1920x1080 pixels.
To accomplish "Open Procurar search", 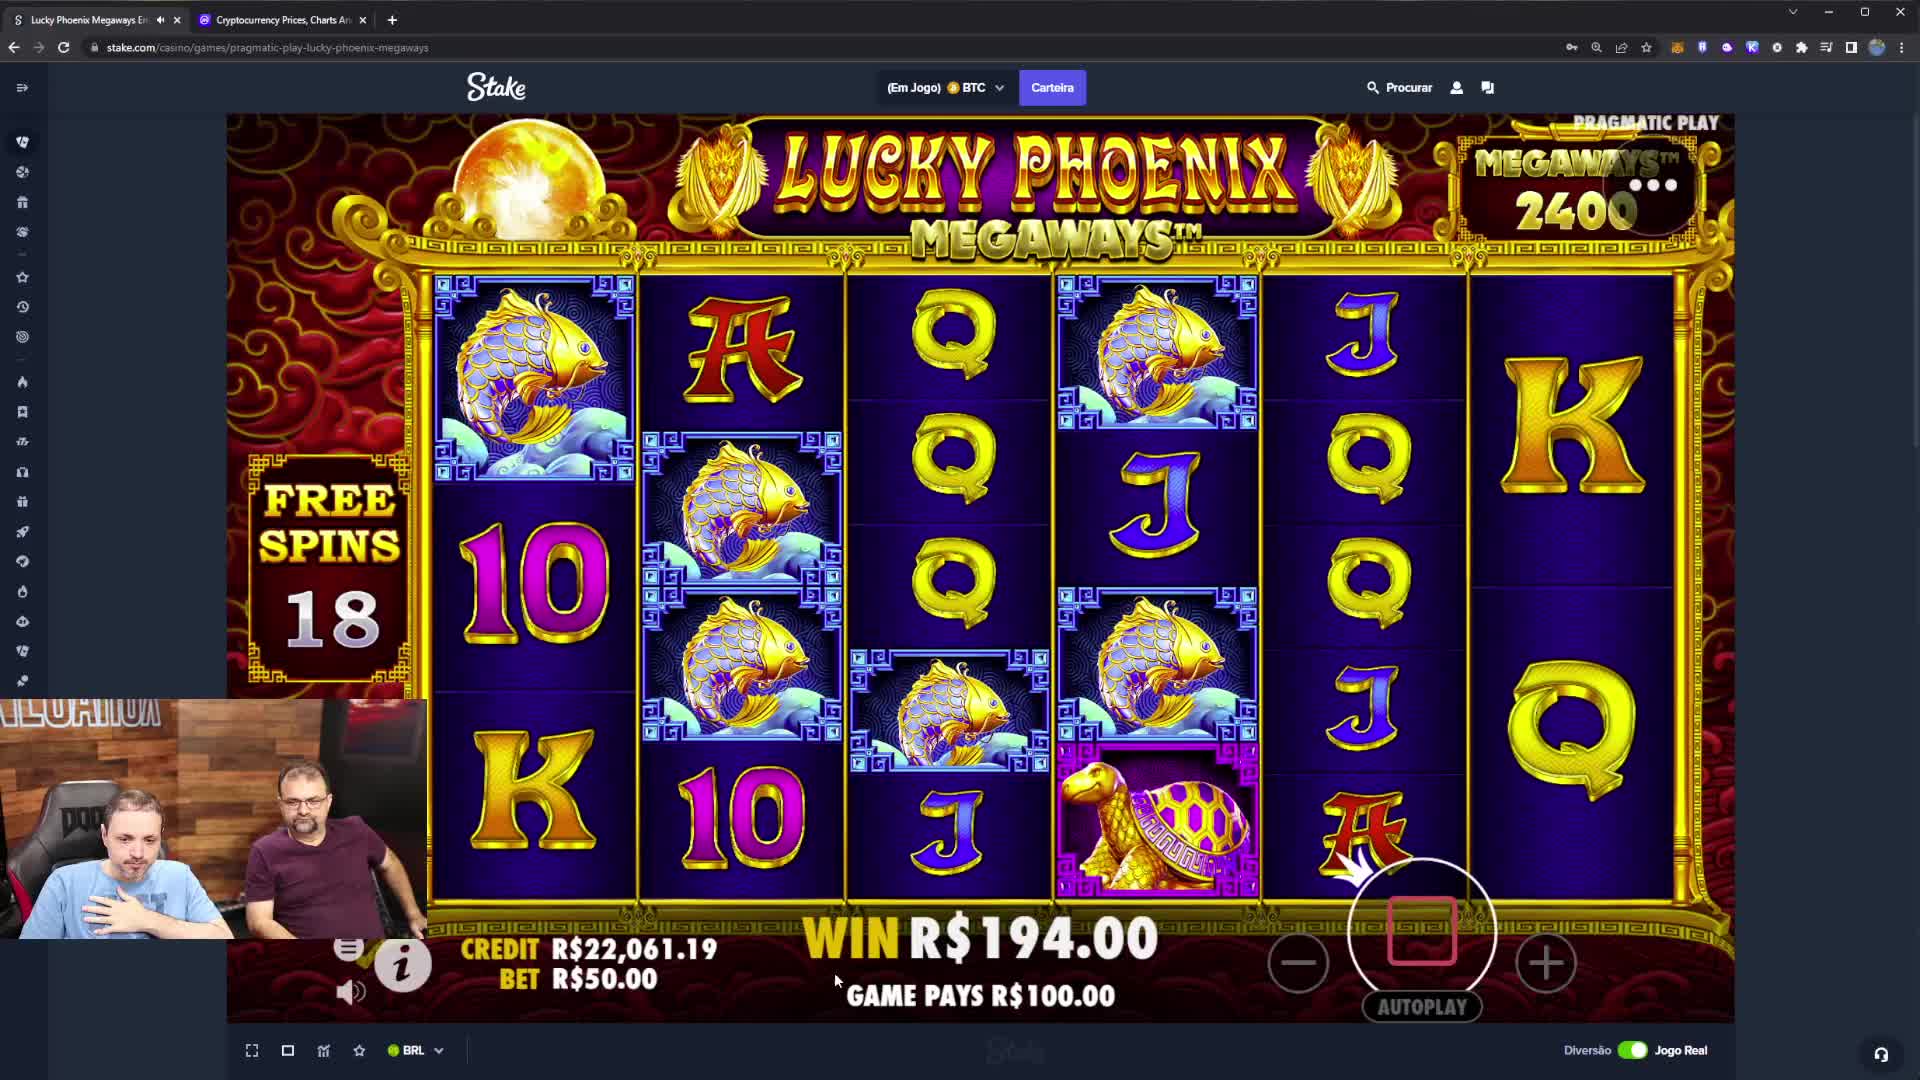I will click(1399, 88).
